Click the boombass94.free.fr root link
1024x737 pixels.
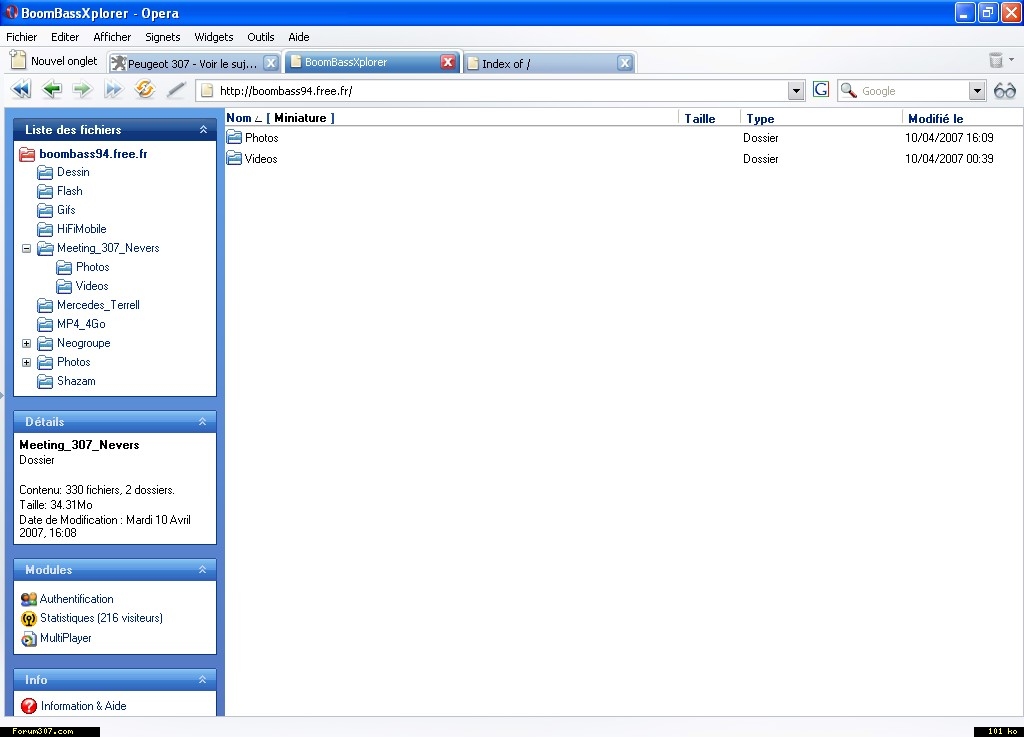pos(93,154)
